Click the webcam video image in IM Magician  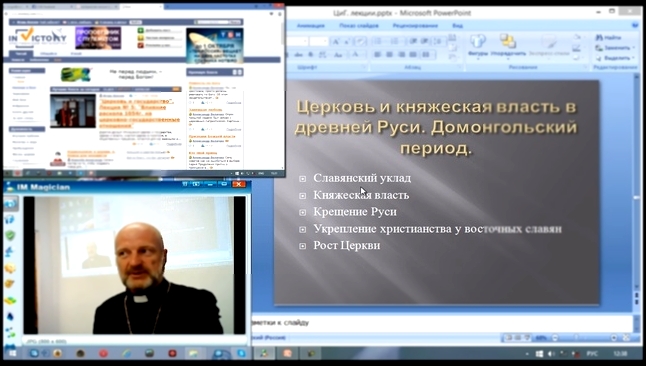pos(134,265)
